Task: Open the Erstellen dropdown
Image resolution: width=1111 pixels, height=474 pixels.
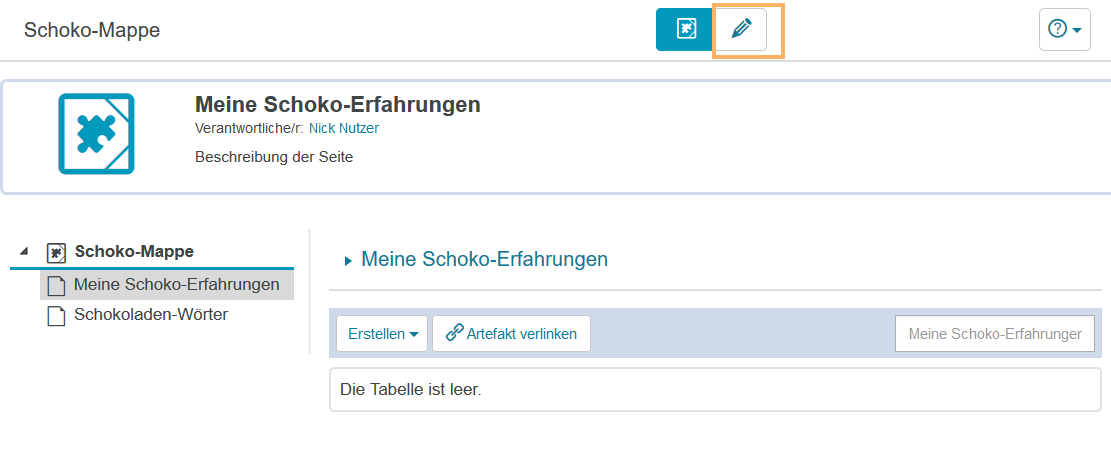Action: click(x=382, y=334)
